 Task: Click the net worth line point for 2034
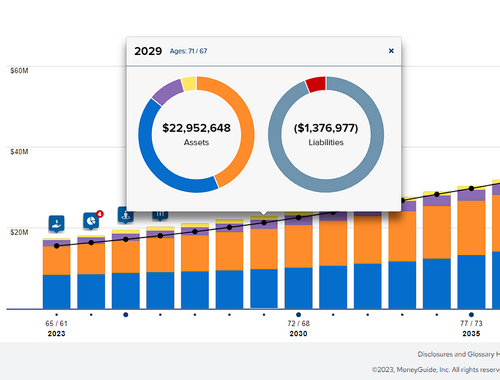point(437,194)
